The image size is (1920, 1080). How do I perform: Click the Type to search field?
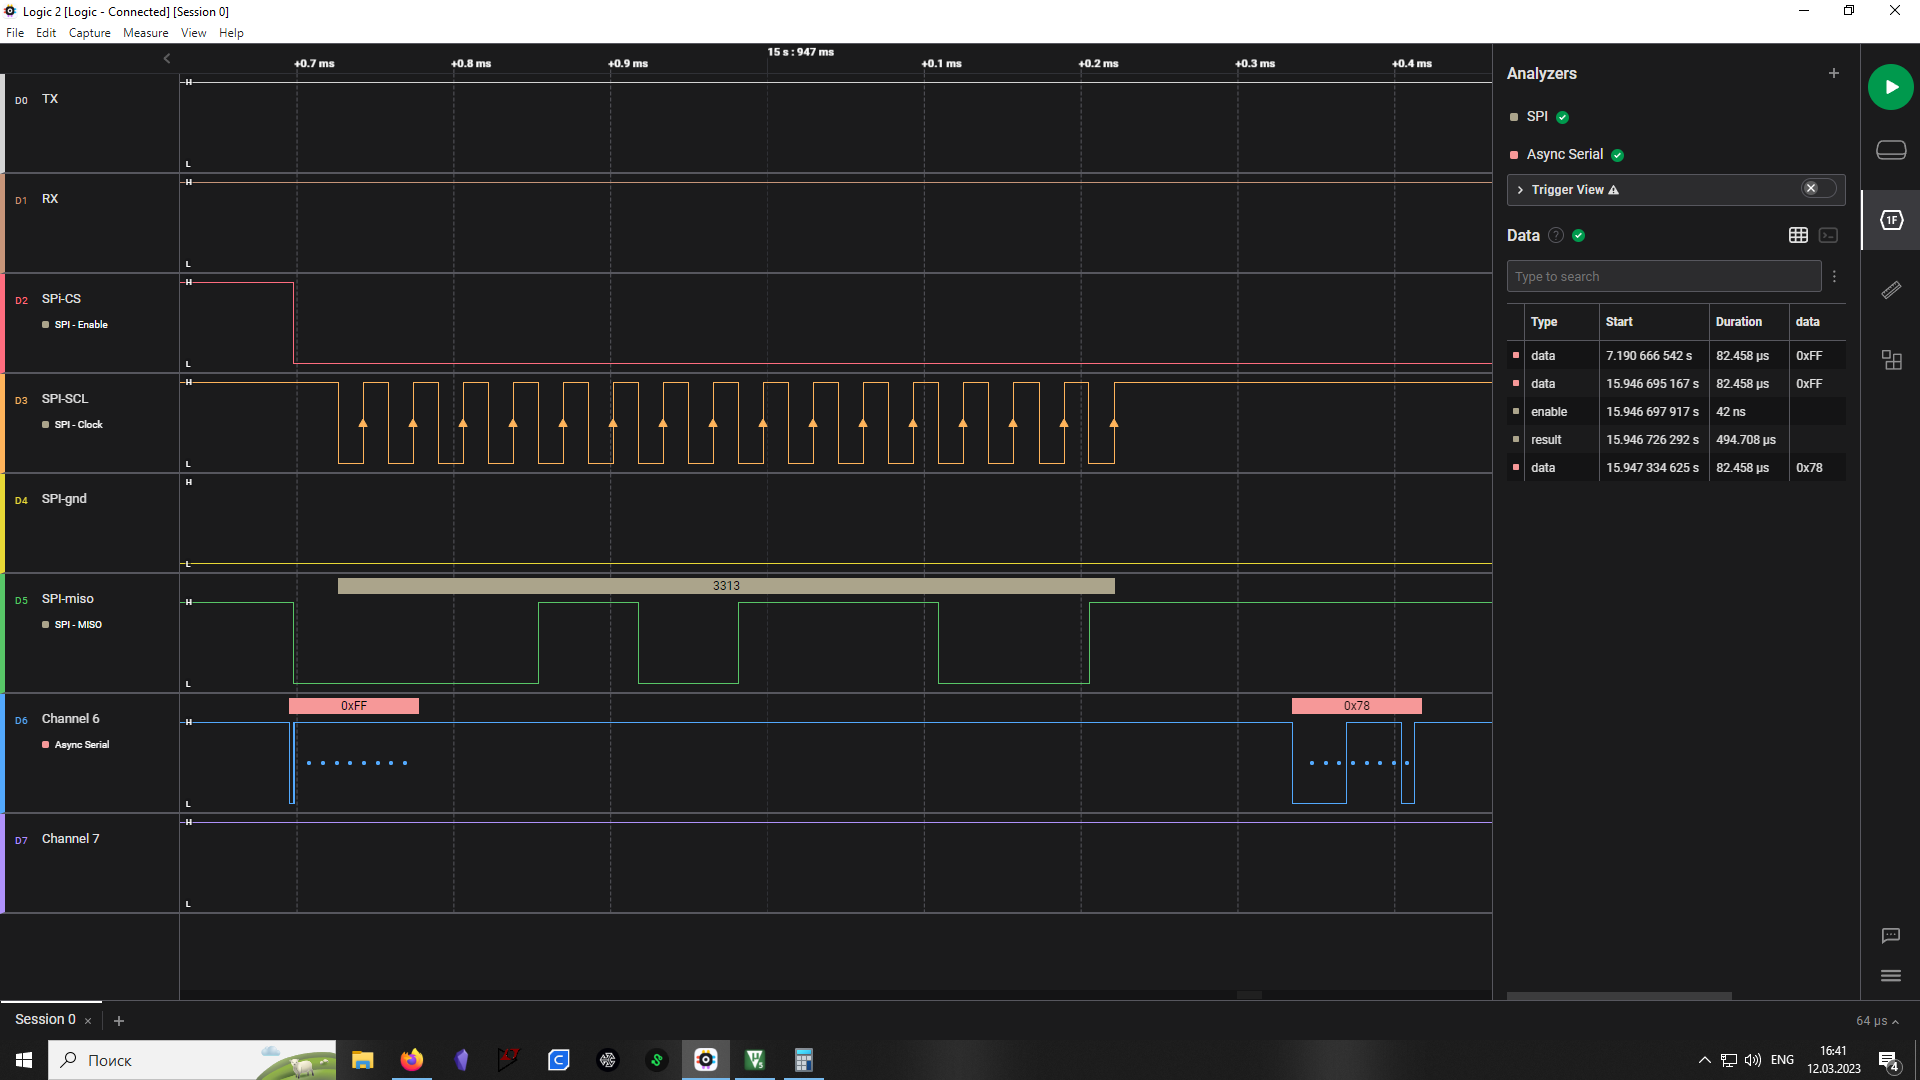[1662, 277]
